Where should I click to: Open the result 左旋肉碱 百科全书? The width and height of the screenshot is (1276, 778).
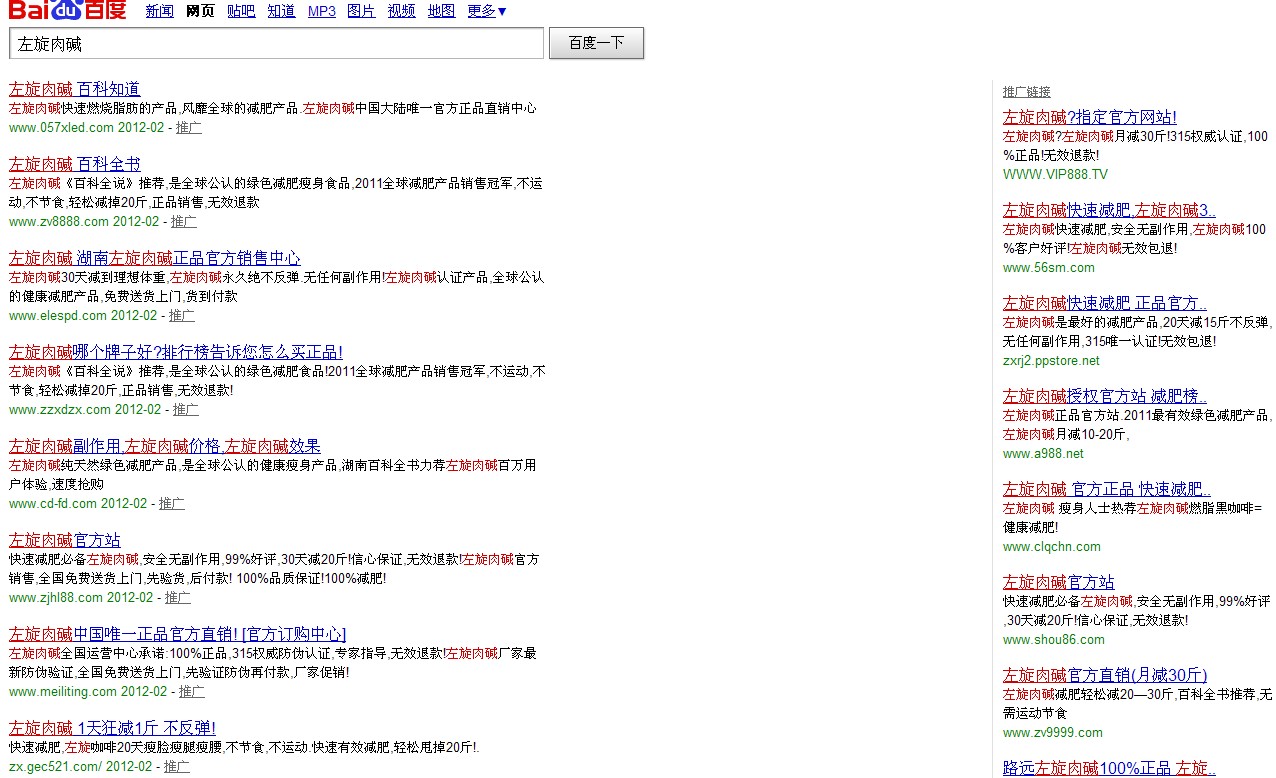[x=75, y=164]
